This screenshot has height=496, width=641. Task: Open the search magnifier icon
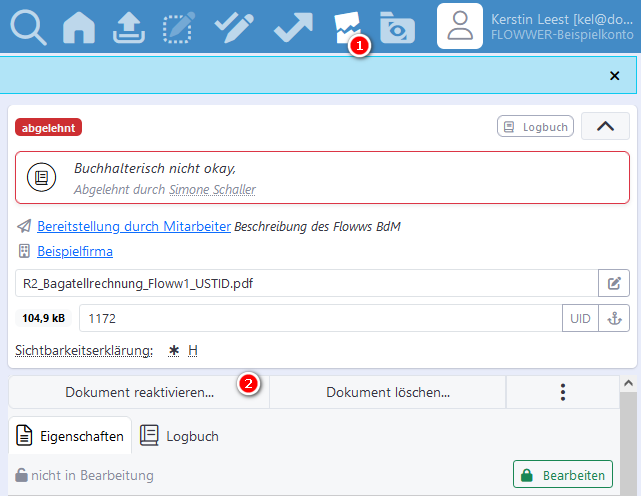(28, 27)
